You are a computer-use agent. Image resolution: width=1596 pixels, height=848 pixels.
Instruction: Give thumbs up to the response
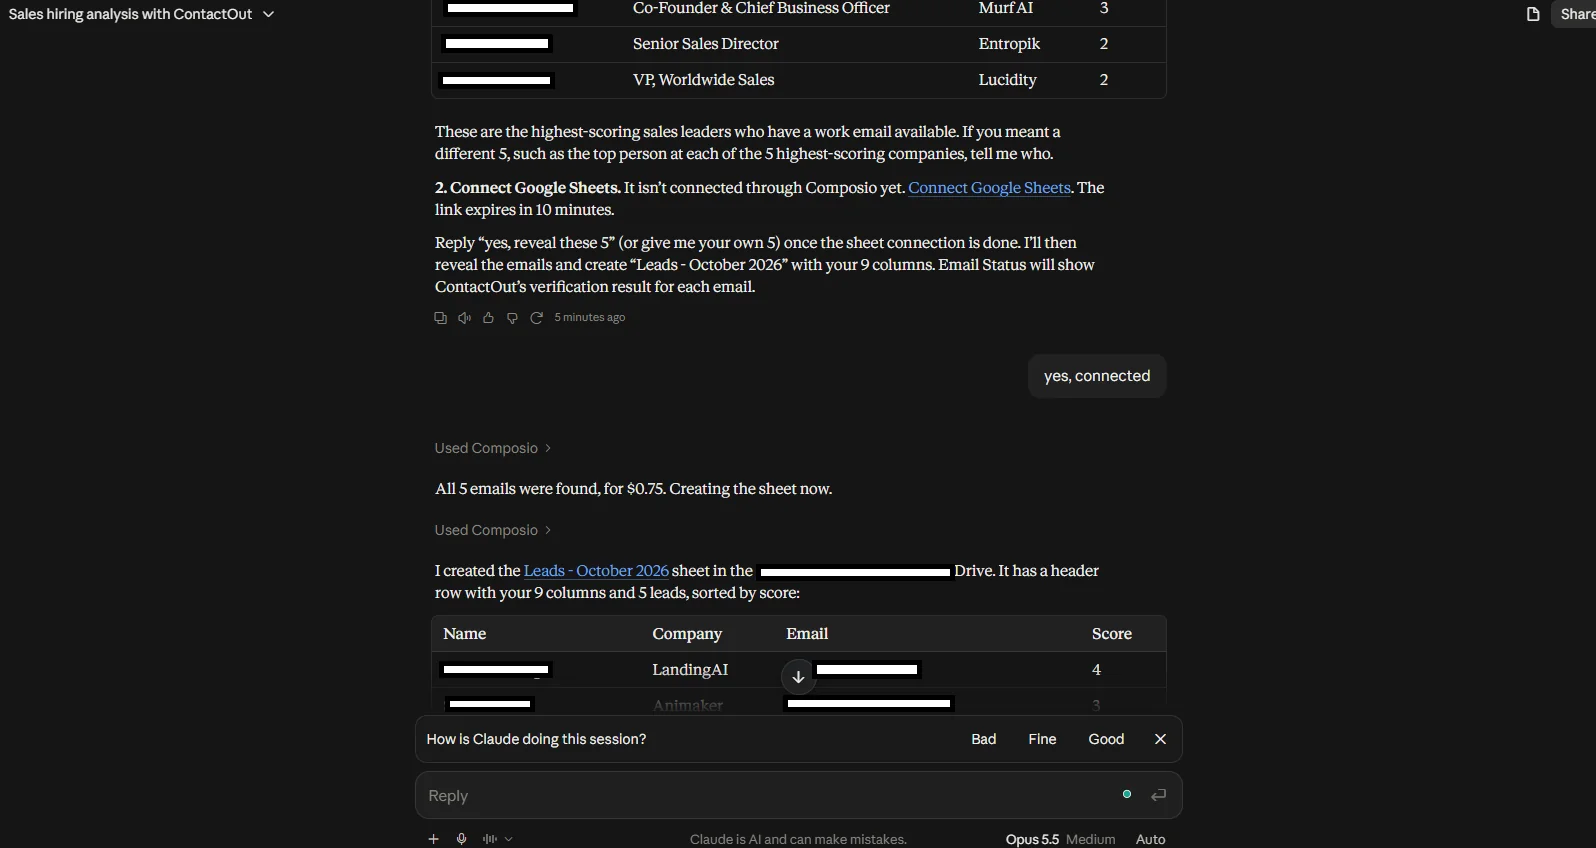tap(488, 318)
